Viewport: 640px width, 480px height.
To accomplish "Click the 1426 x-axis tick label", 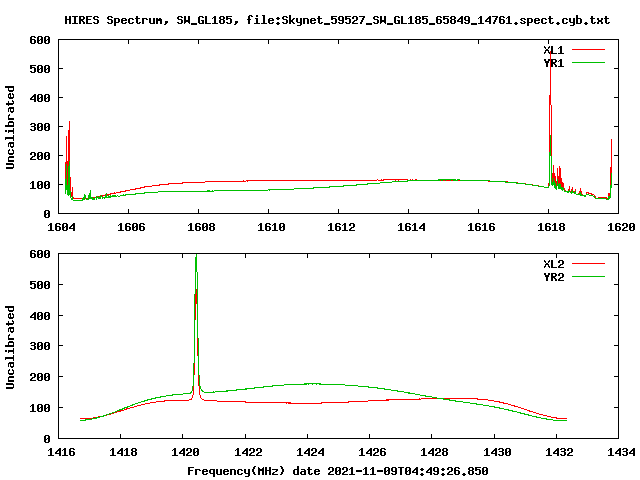I will pyautogui.click(x=372, y=452).
